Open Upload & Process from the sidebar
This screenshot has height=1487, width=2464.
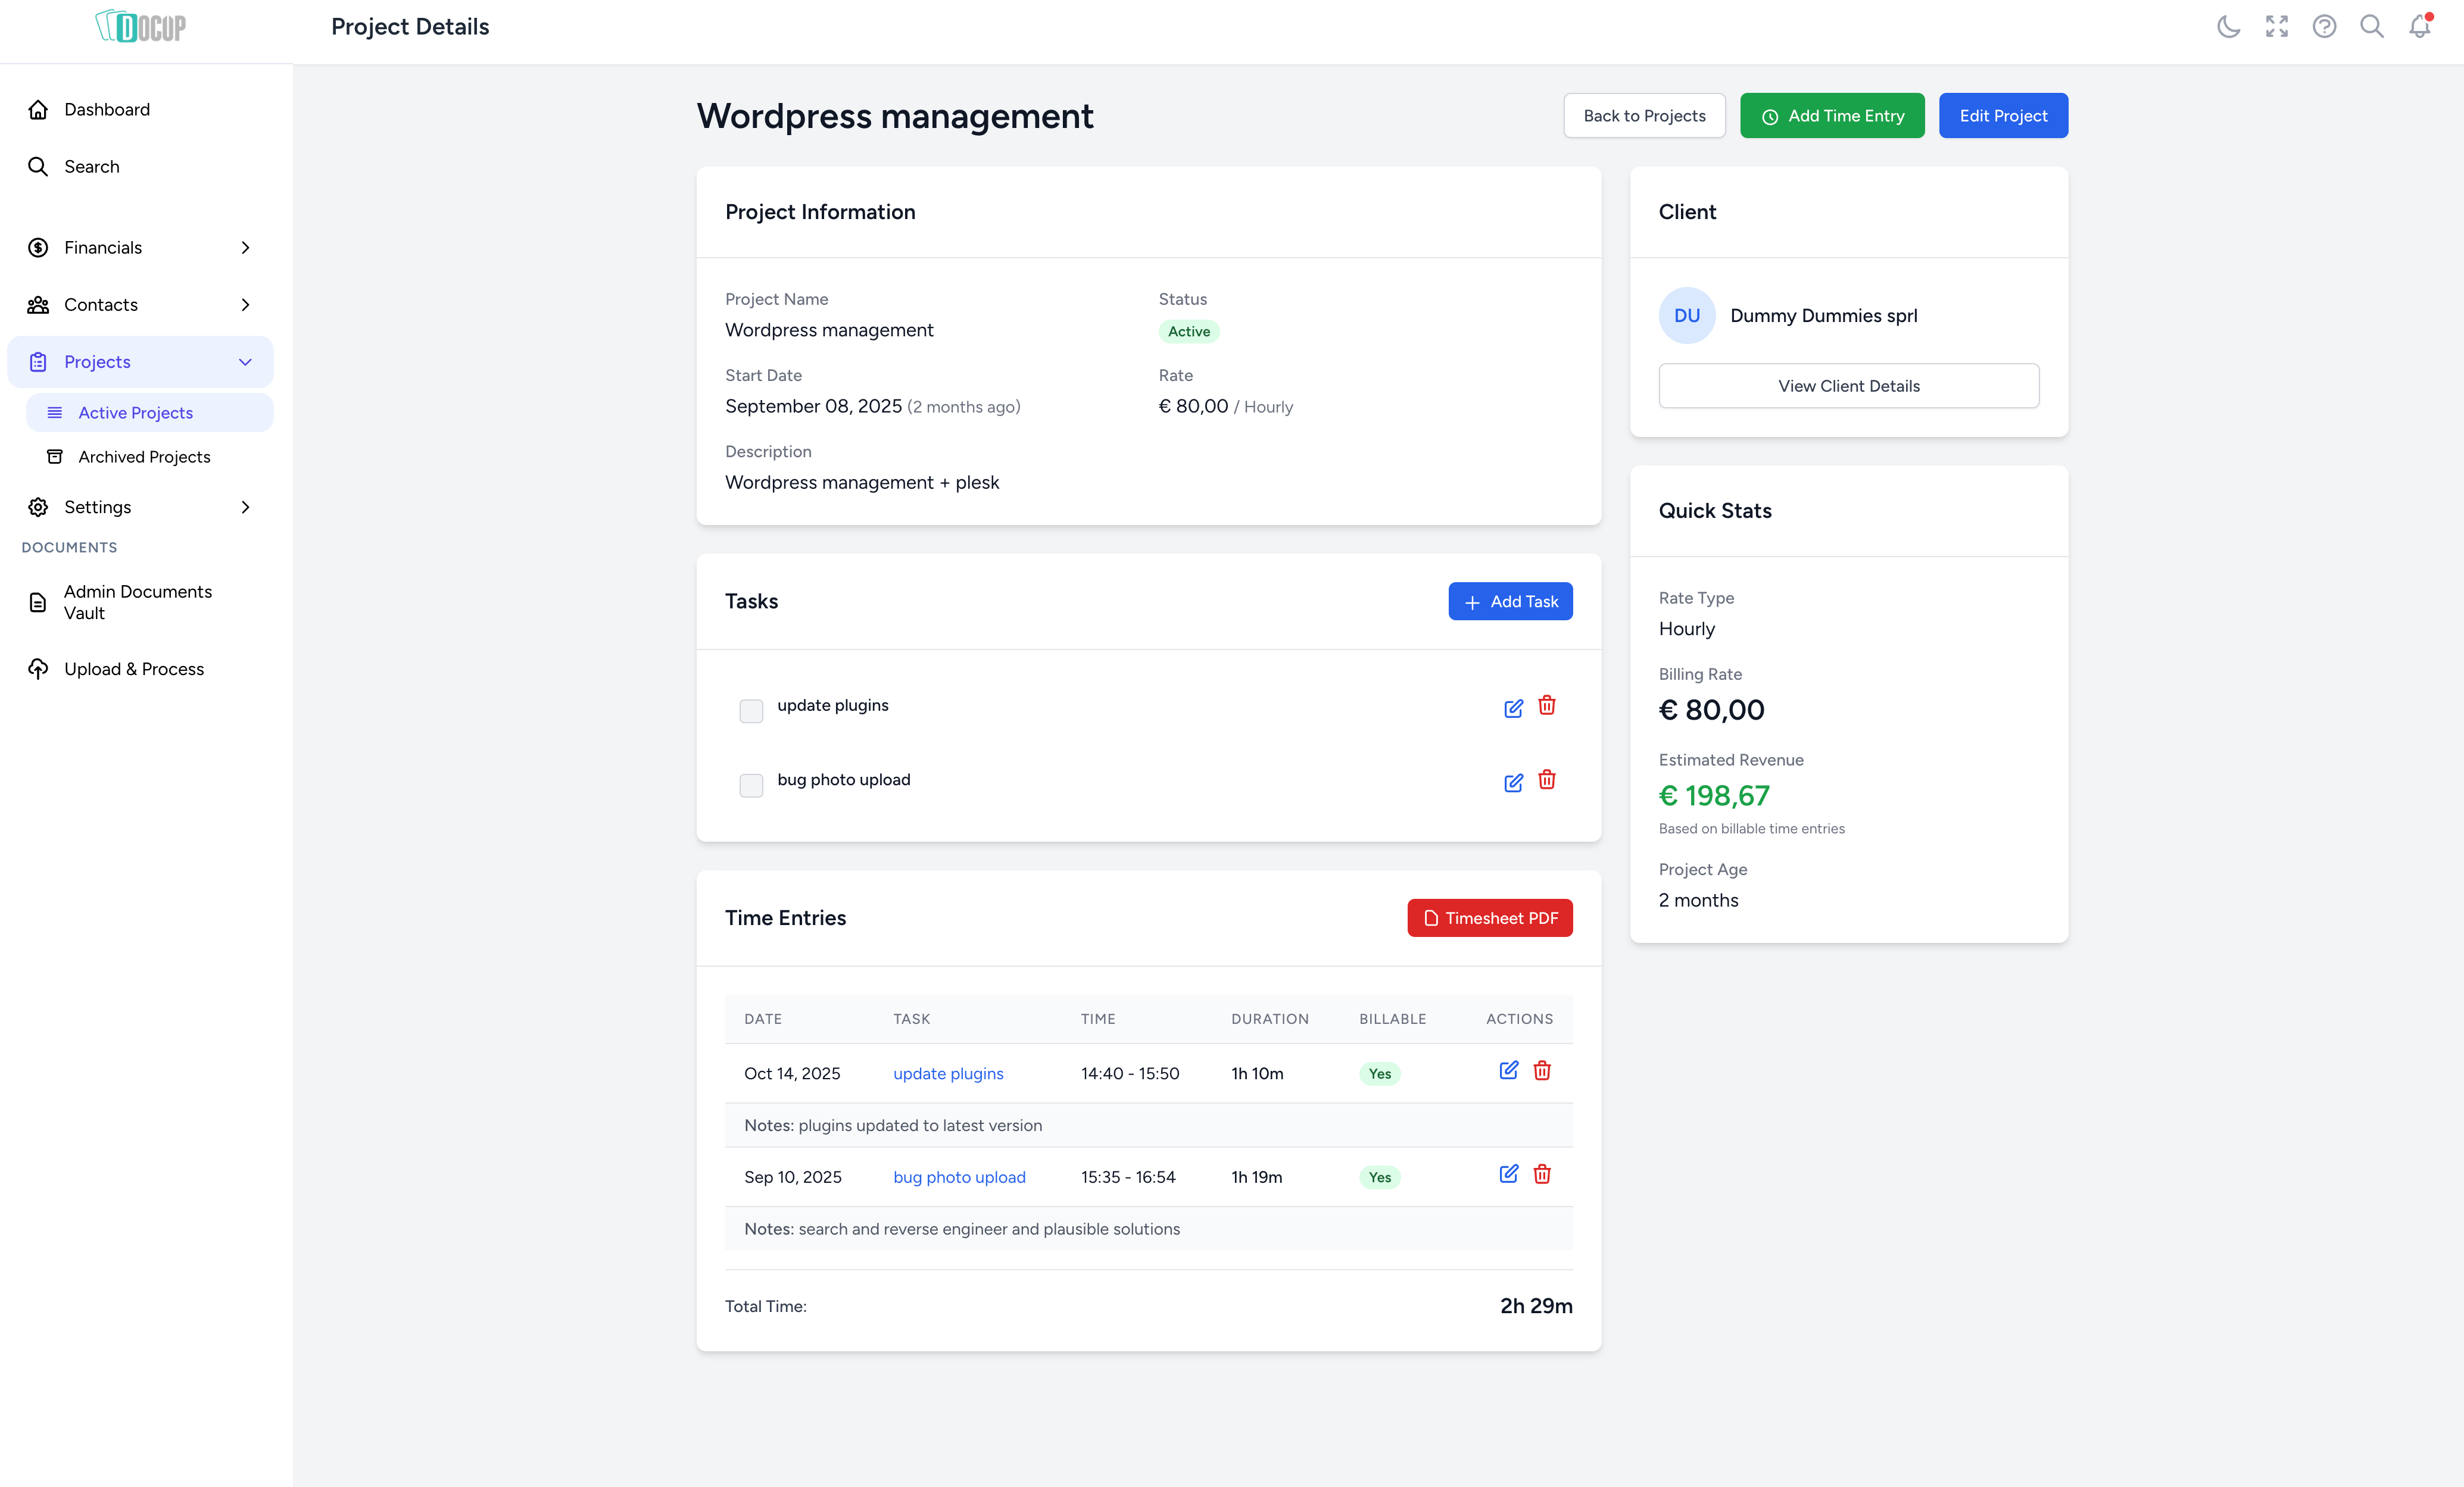133,668
